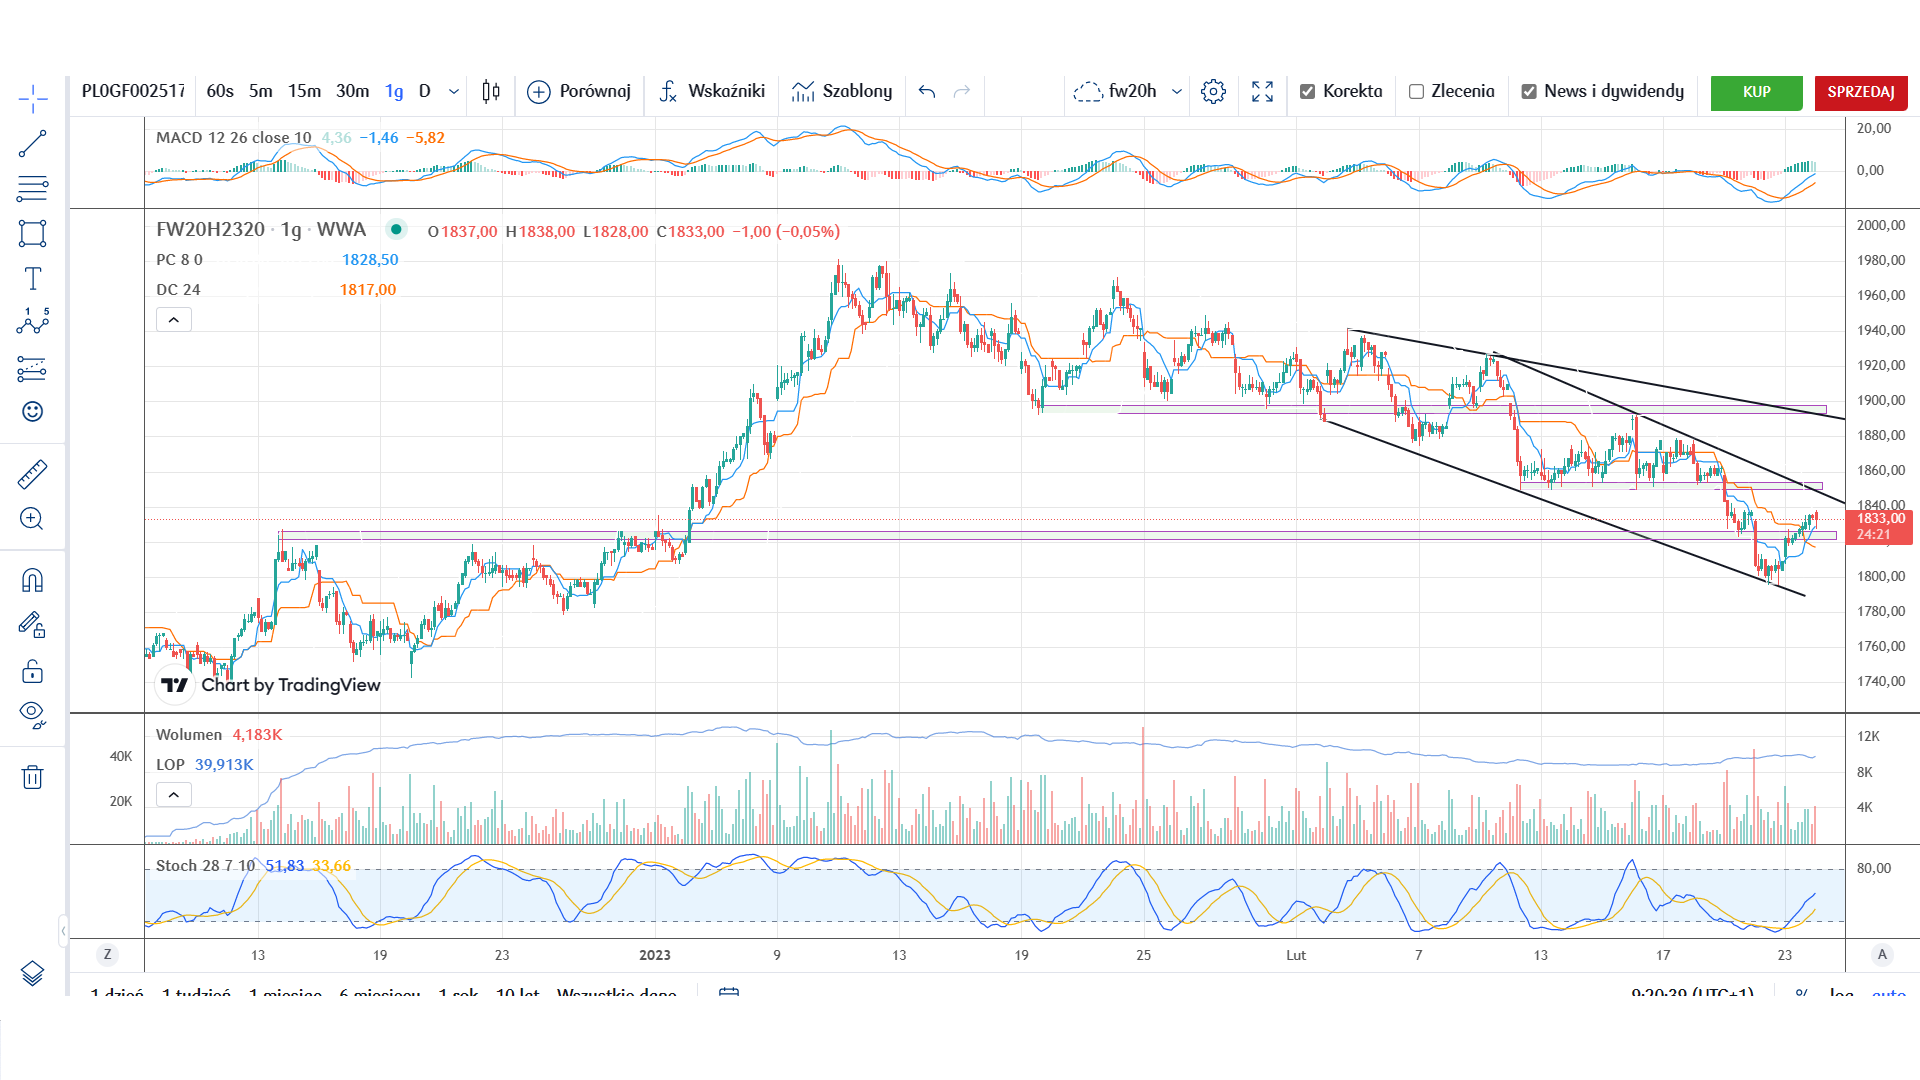Open the Fibonacci lines tool
The image size is (1920, 1080).
[32, 188]
